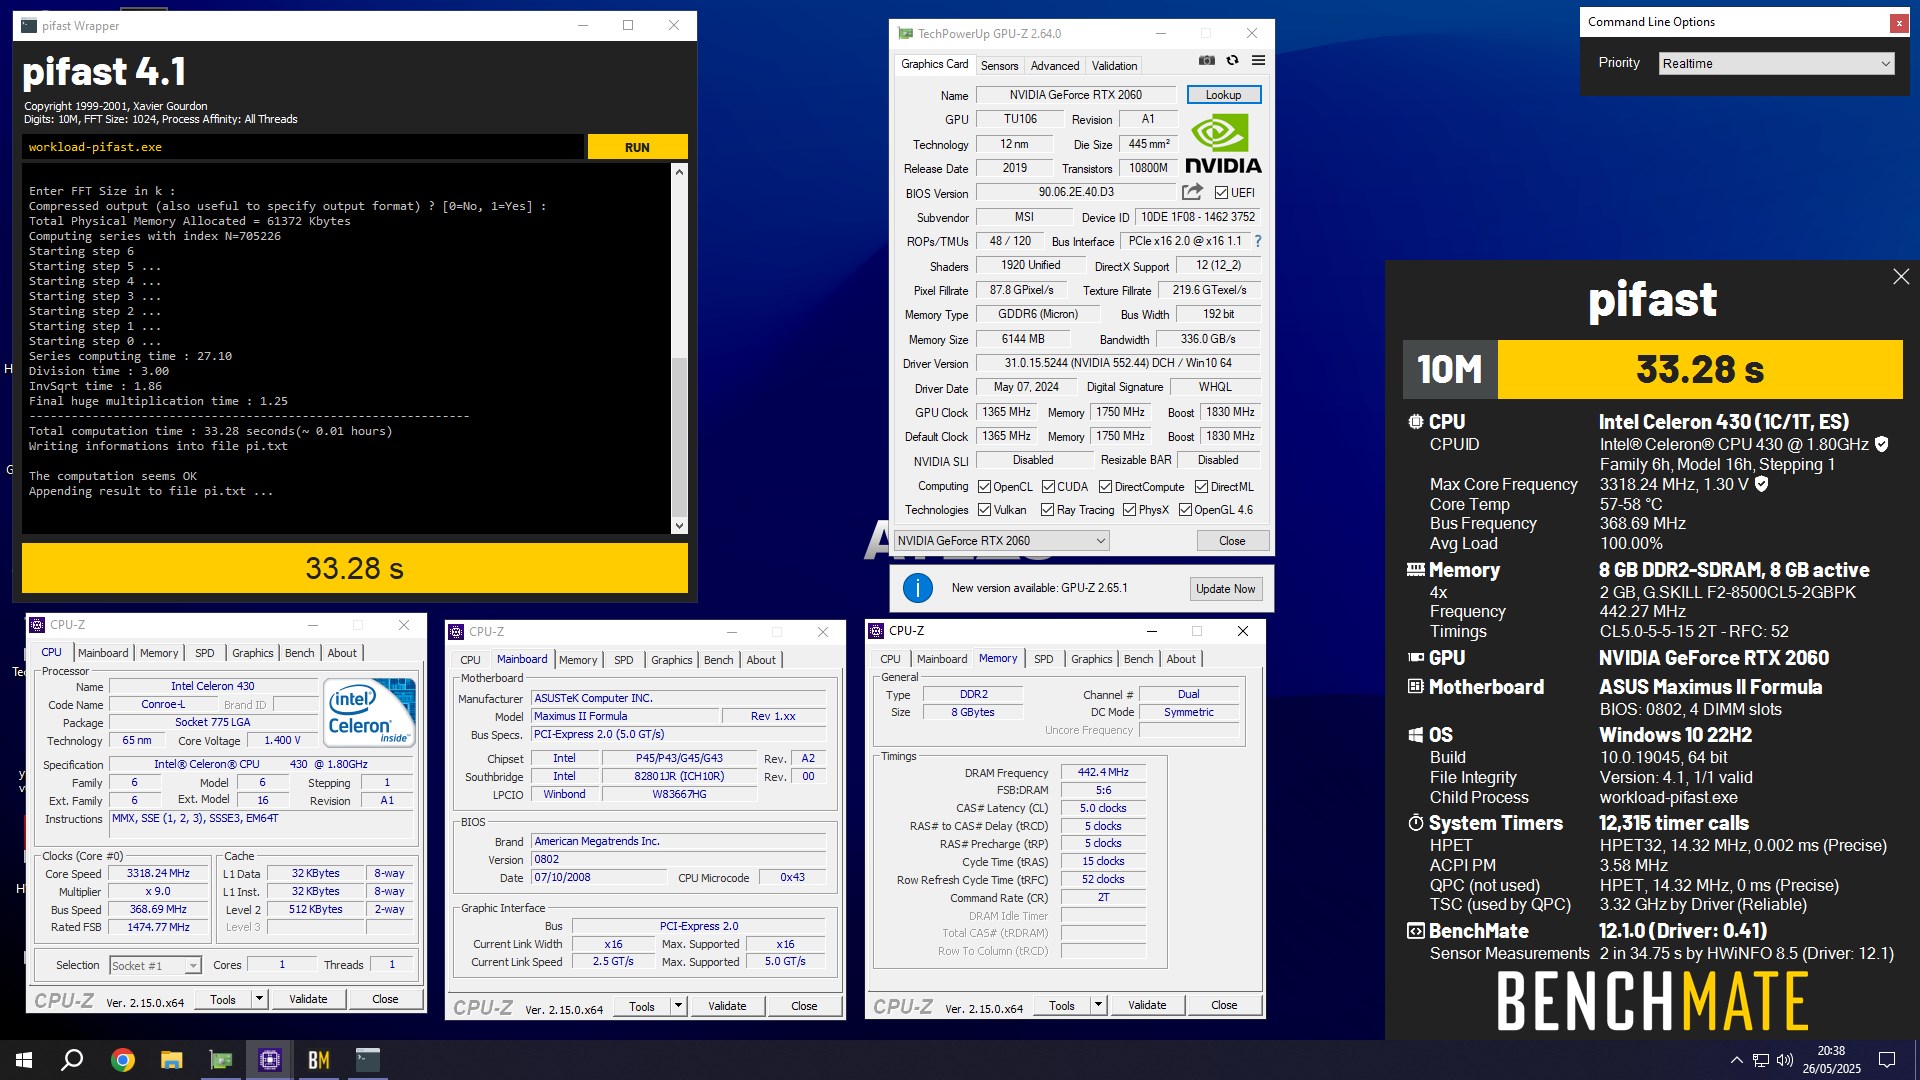
Task: Select Bench tab in CPU-Z Mainboard window
Action: tap(718, 660)
